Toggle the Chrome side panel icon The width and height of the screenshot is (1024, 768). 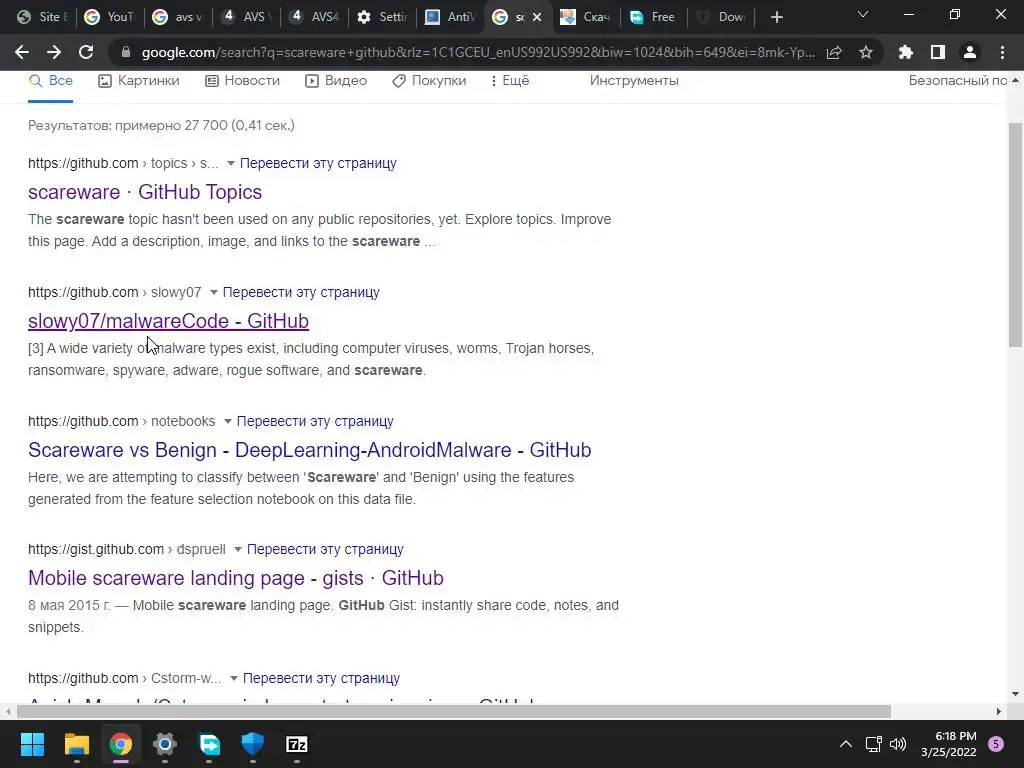coord(937,52)
